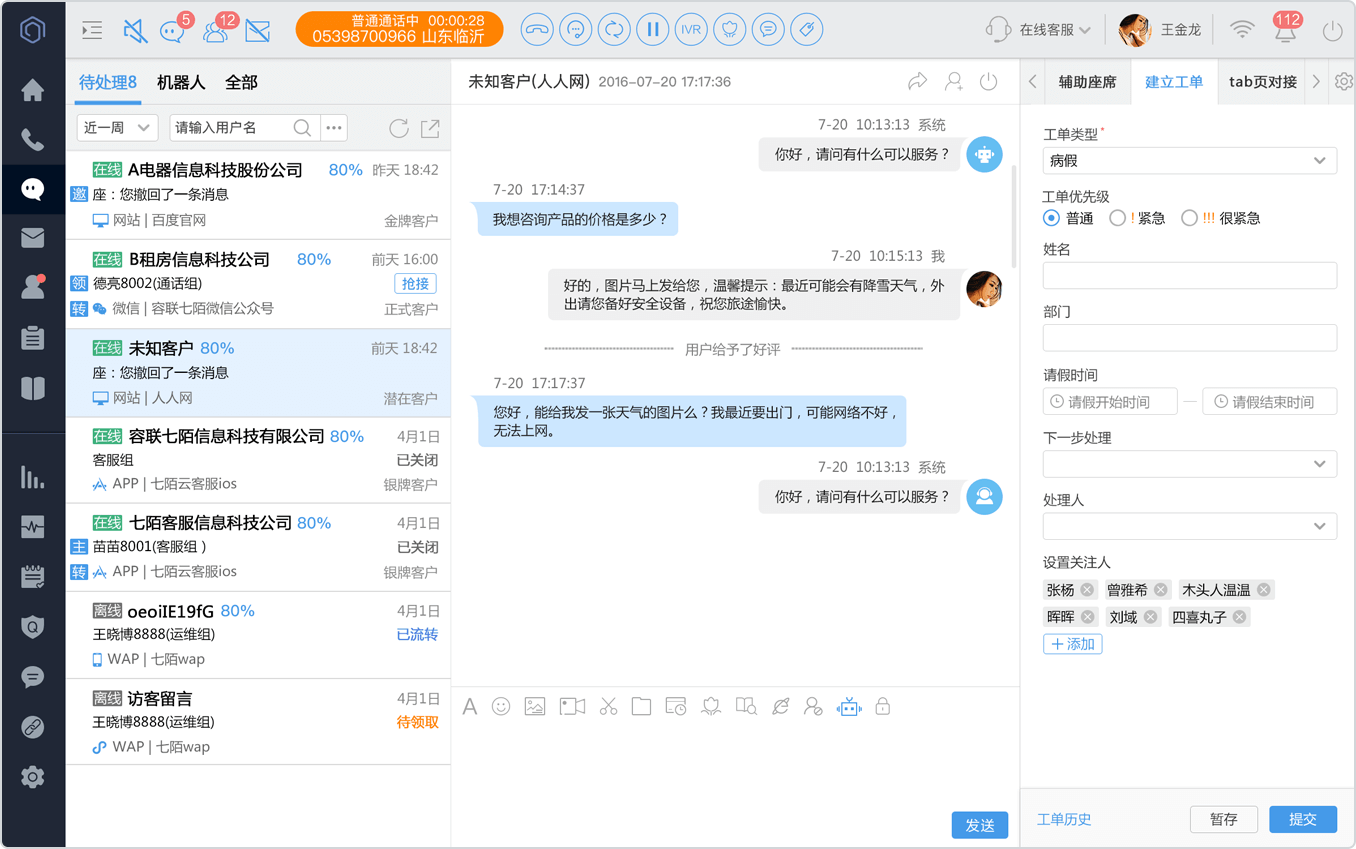Pause the call with hold icon
Screen dimensions: 1356x849
coord(653,30)
